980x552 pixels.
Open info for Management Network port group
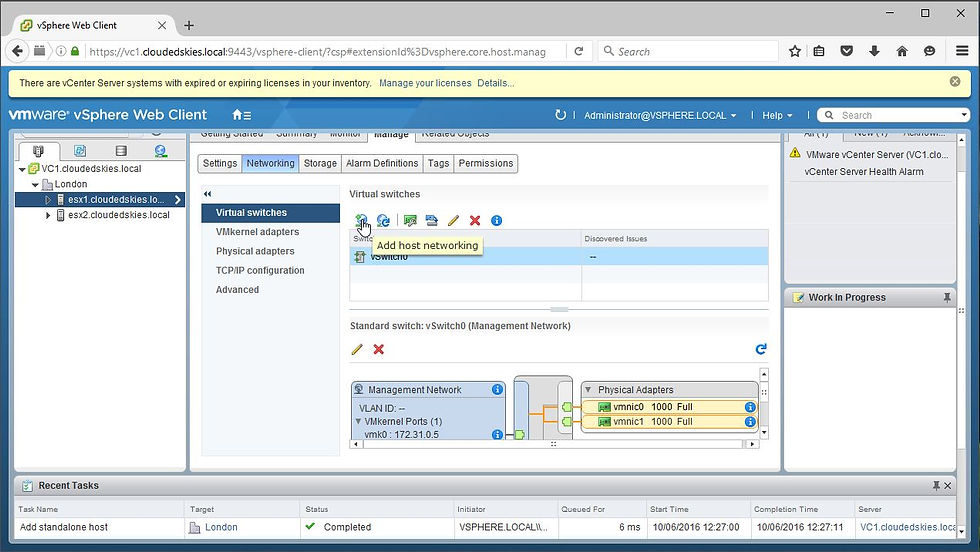[x=497, y=389]
